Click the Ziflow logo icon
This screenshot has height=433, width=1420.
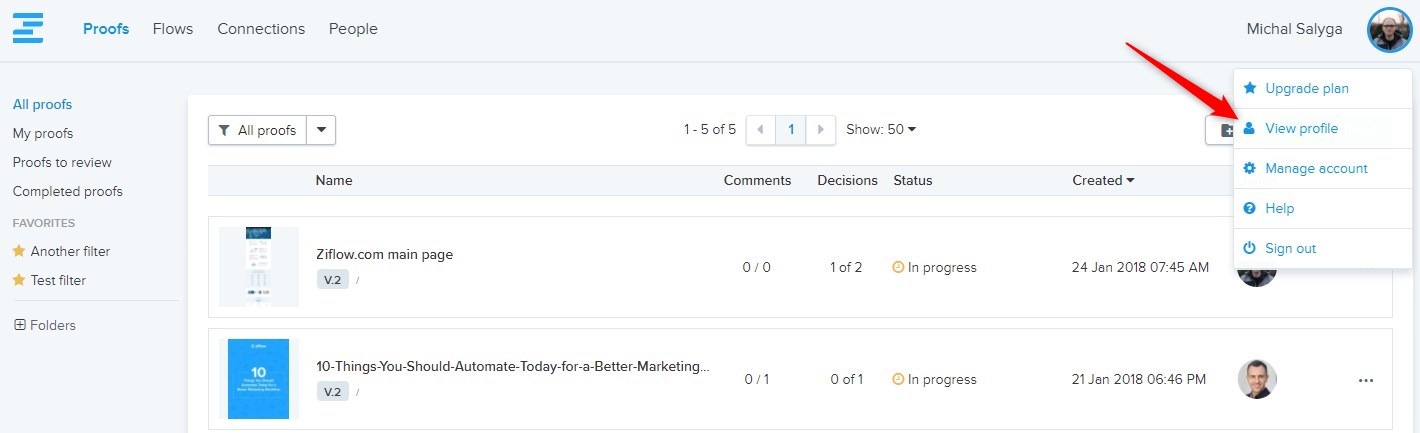pos(28,27)
